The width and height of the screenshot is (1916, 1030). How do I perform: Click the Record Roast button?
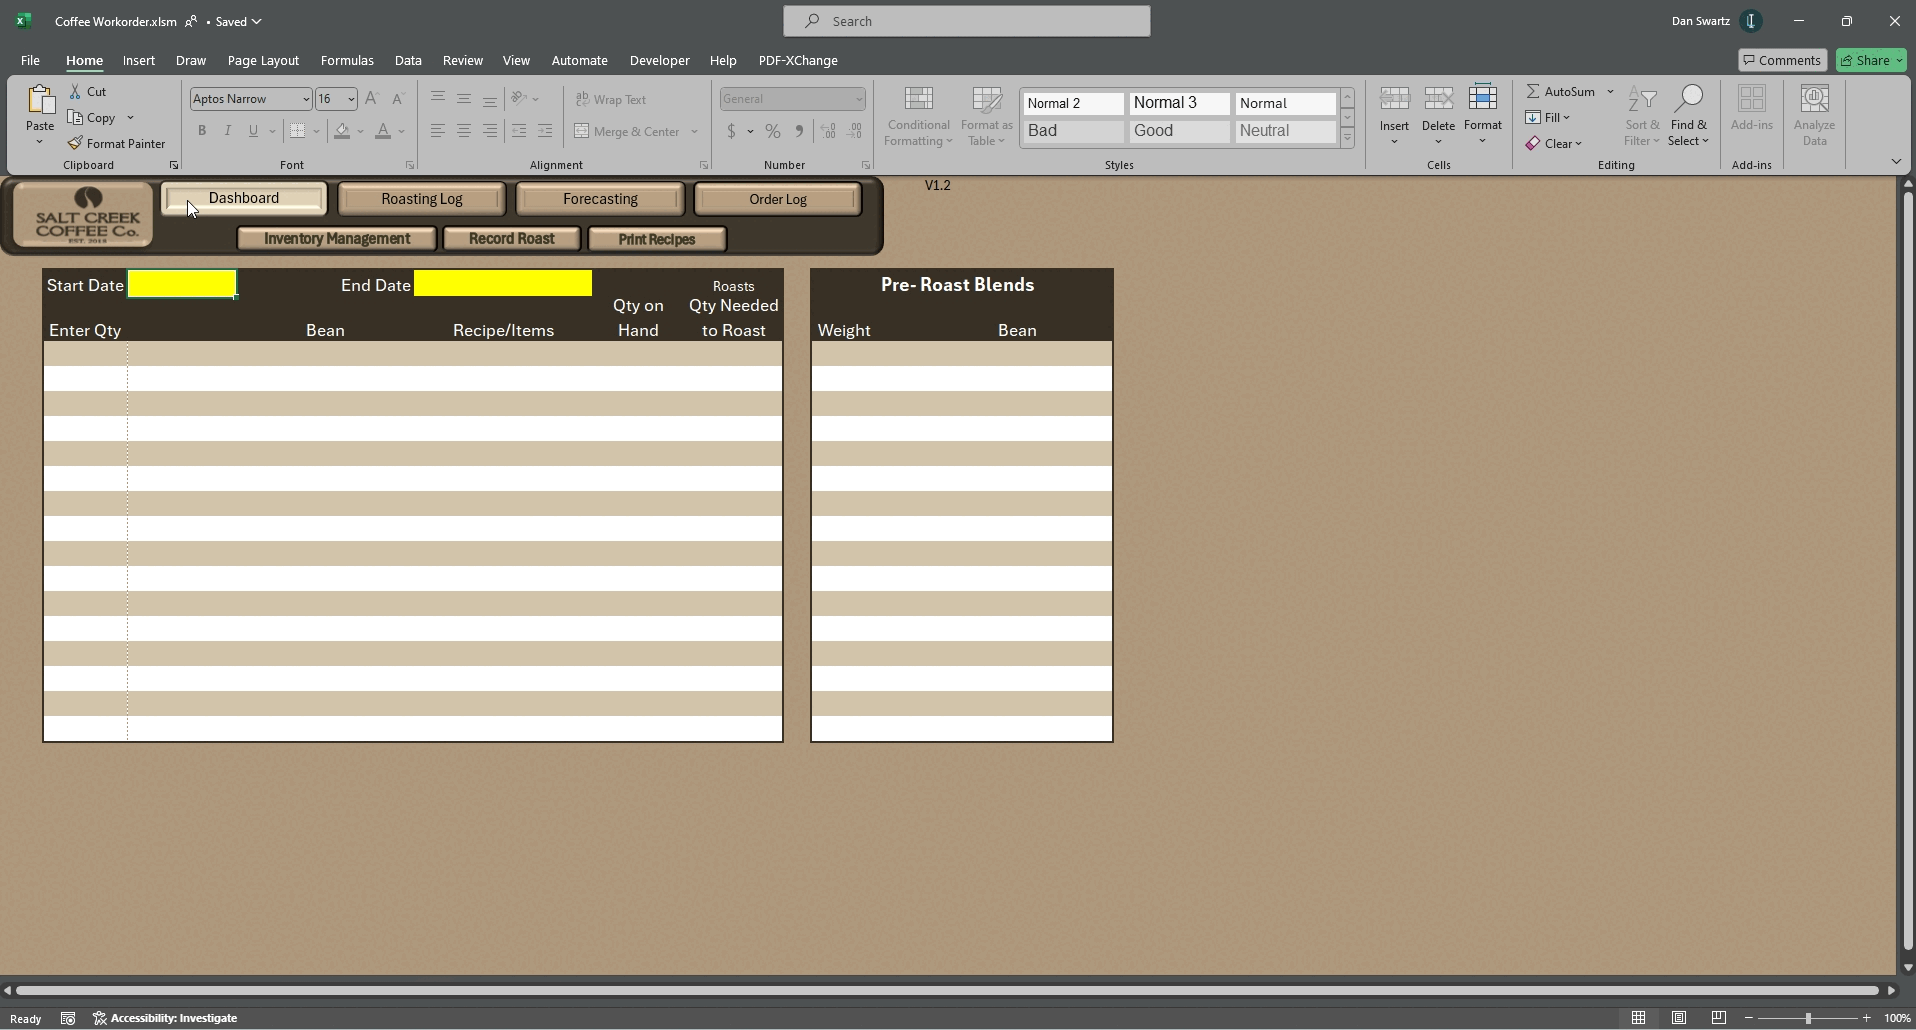point(511,239)
